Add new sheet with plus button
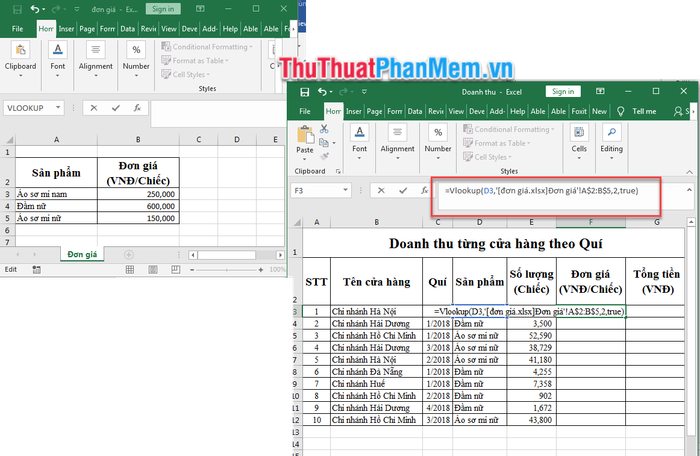Viewport: 700px width, 456px height. pyautogui.click(x=129, y=255)
